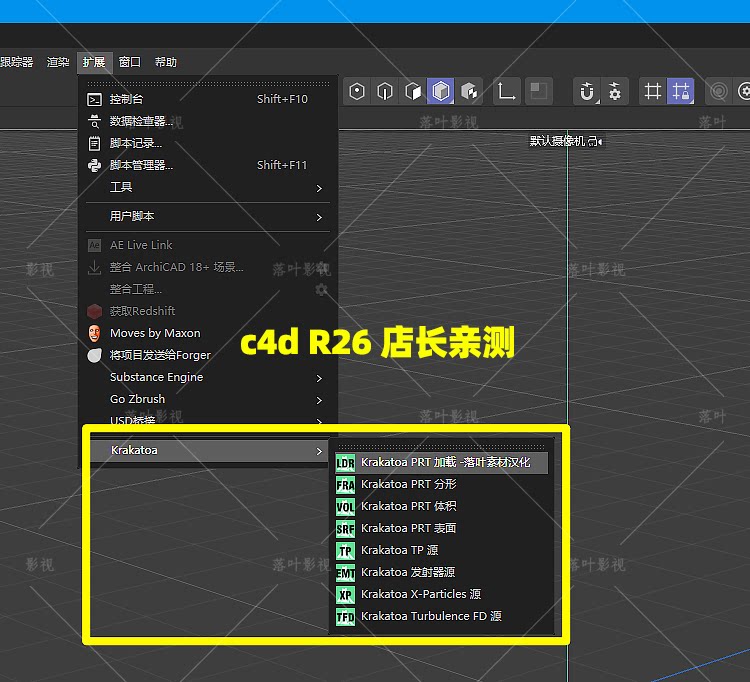Screen dimensions: 750x682
Task: Choose Krakatoa PRT 体积
Action: coord(441,506)
